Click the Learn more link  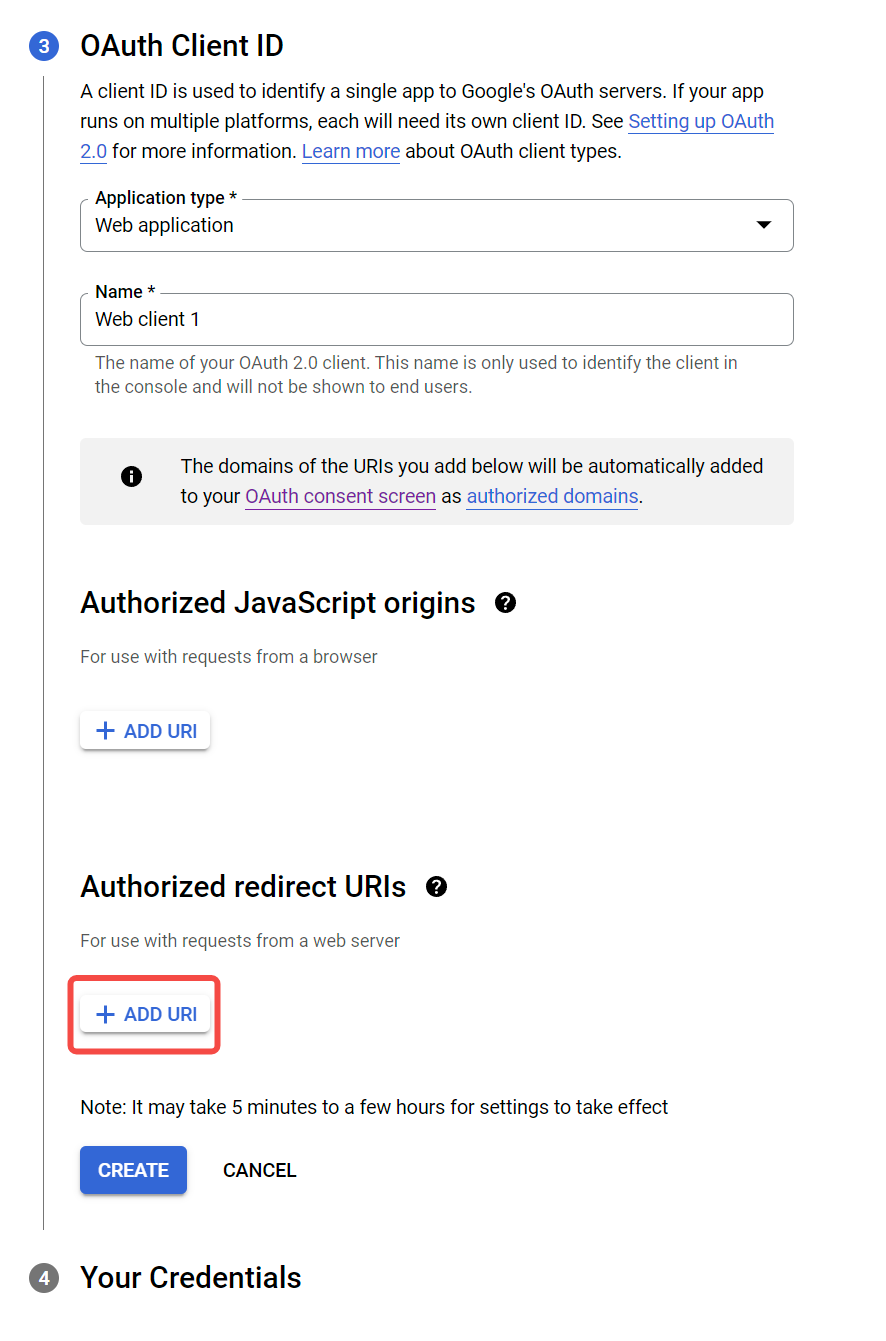(350, 151)
